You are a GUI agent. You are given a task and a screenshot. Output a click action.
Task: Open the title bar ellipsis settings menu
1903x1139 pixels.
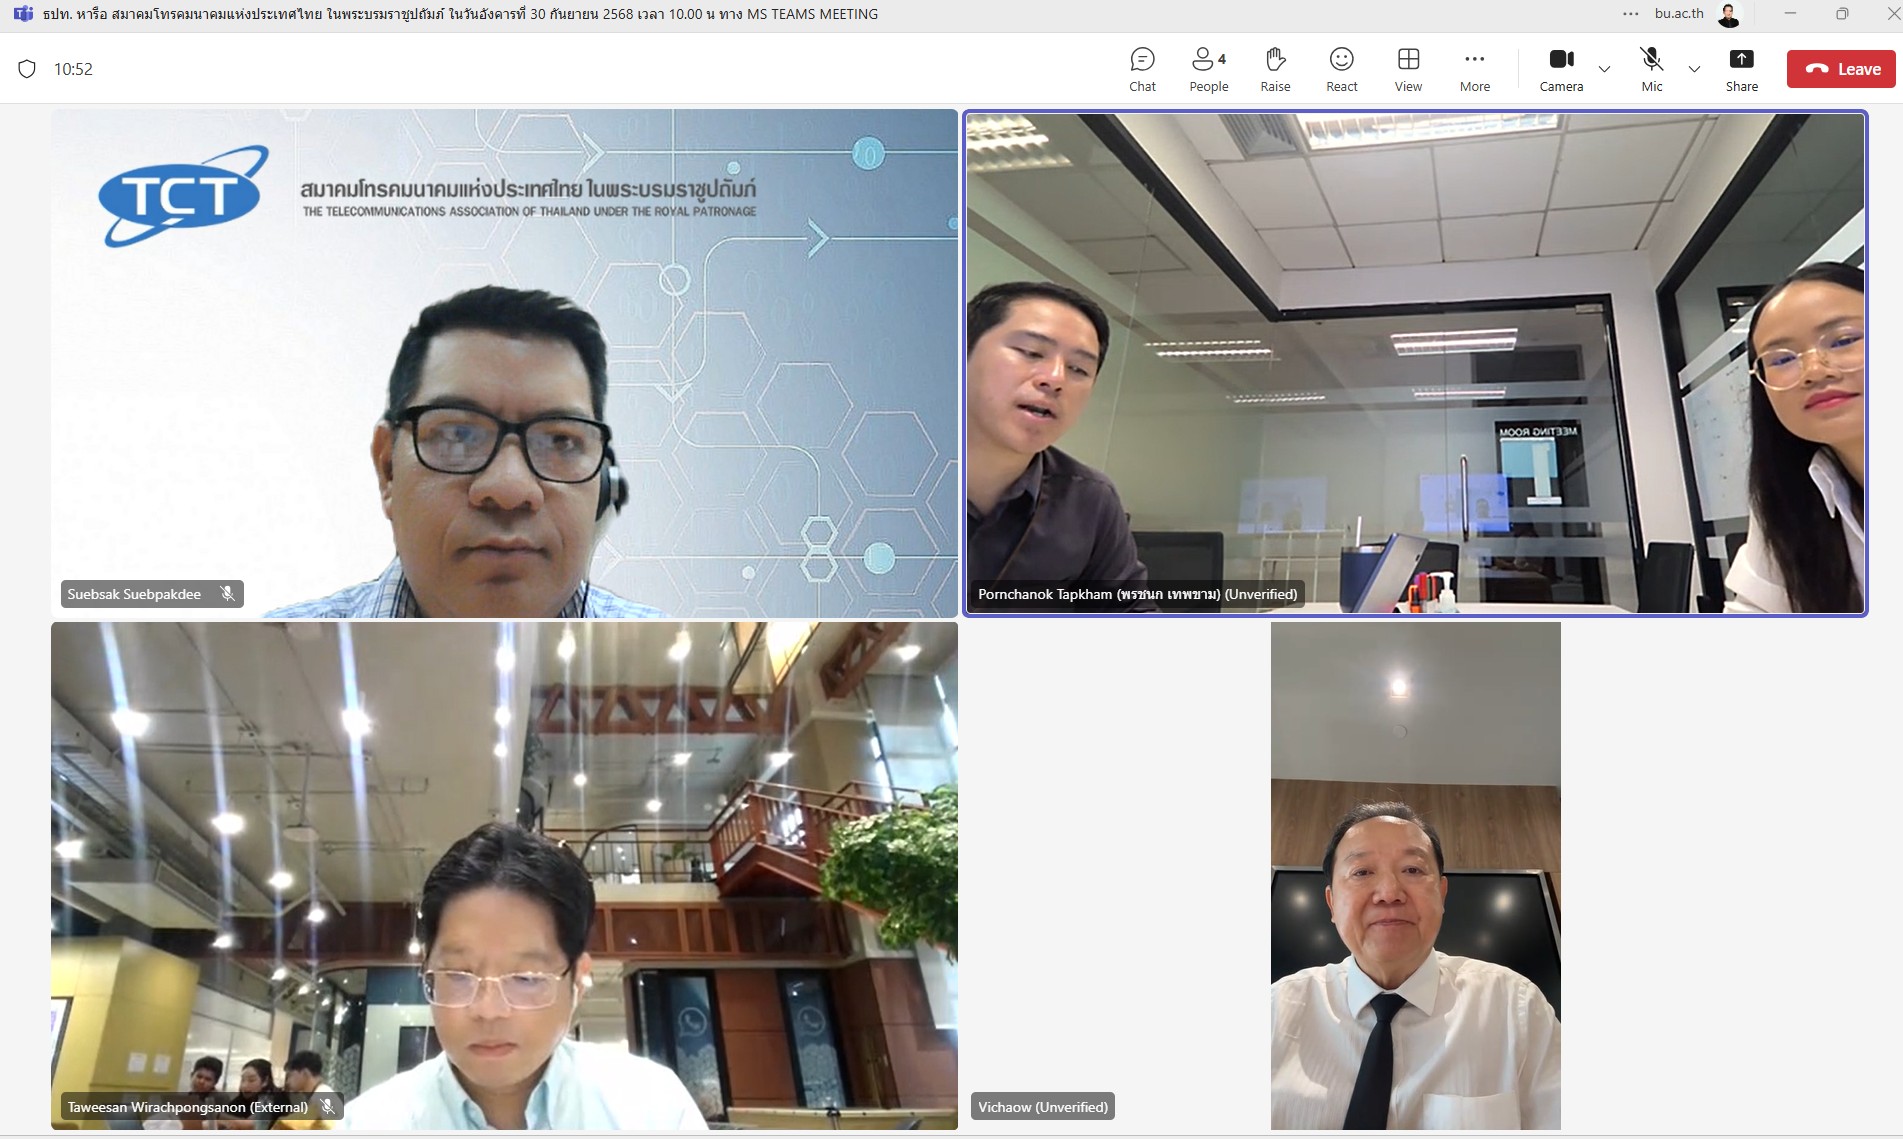(x=1630, y=14)
